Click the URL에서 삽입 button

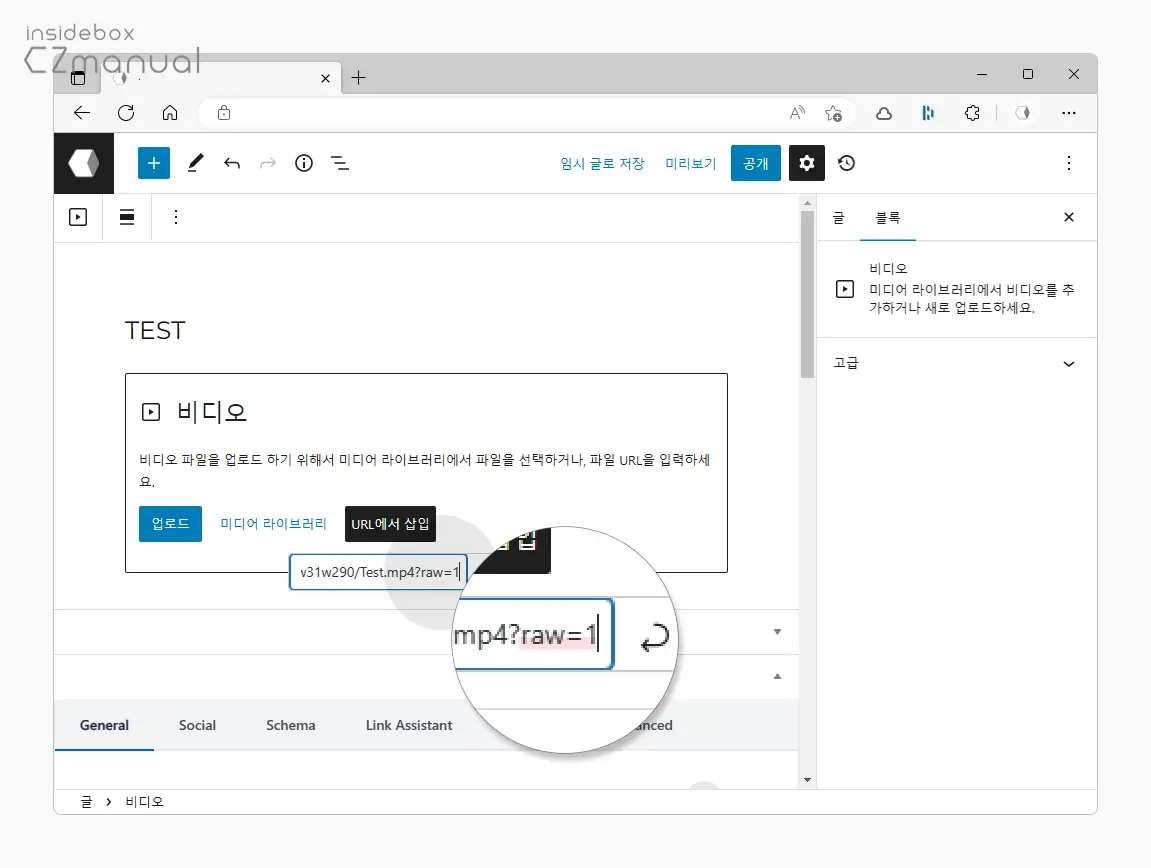point(391,524)
